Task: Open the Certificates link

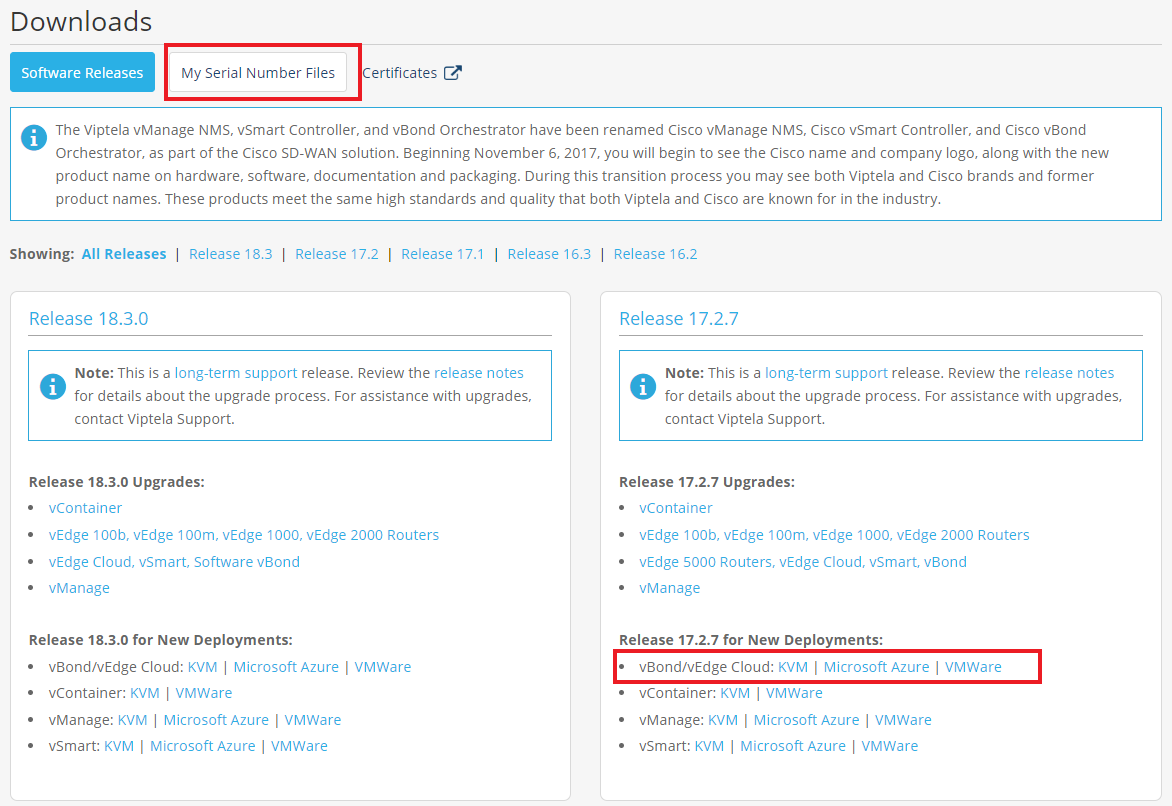Action: [399, 73]
